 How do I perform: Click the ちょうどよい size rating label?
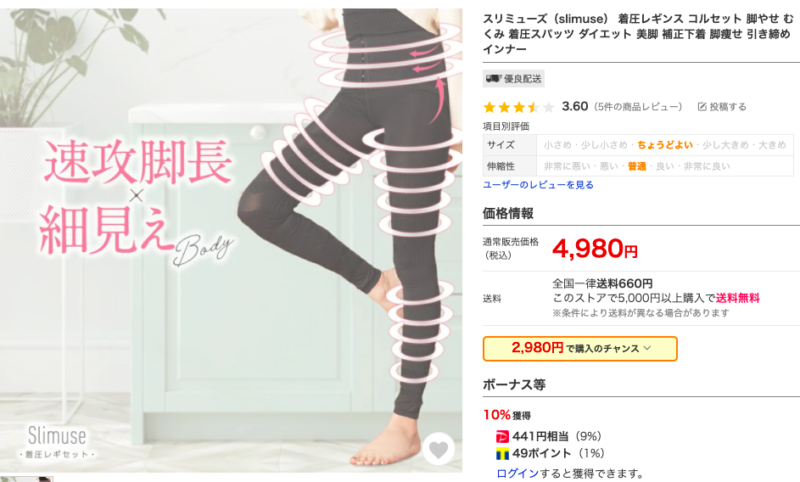point(665,145)
